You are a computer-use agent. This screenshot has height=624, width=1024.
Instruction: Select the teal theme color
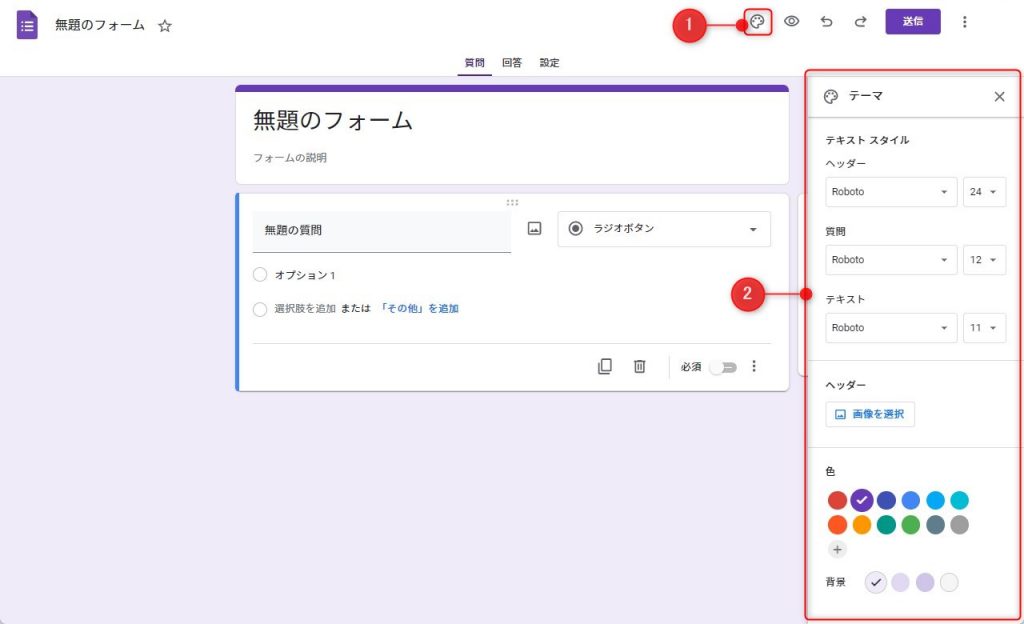coord(886,525)
